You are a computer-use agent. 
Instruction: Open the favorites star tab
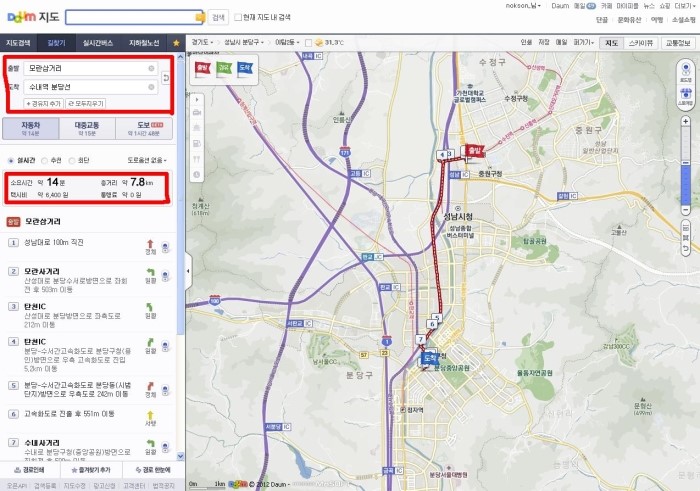tap(176, 43)
